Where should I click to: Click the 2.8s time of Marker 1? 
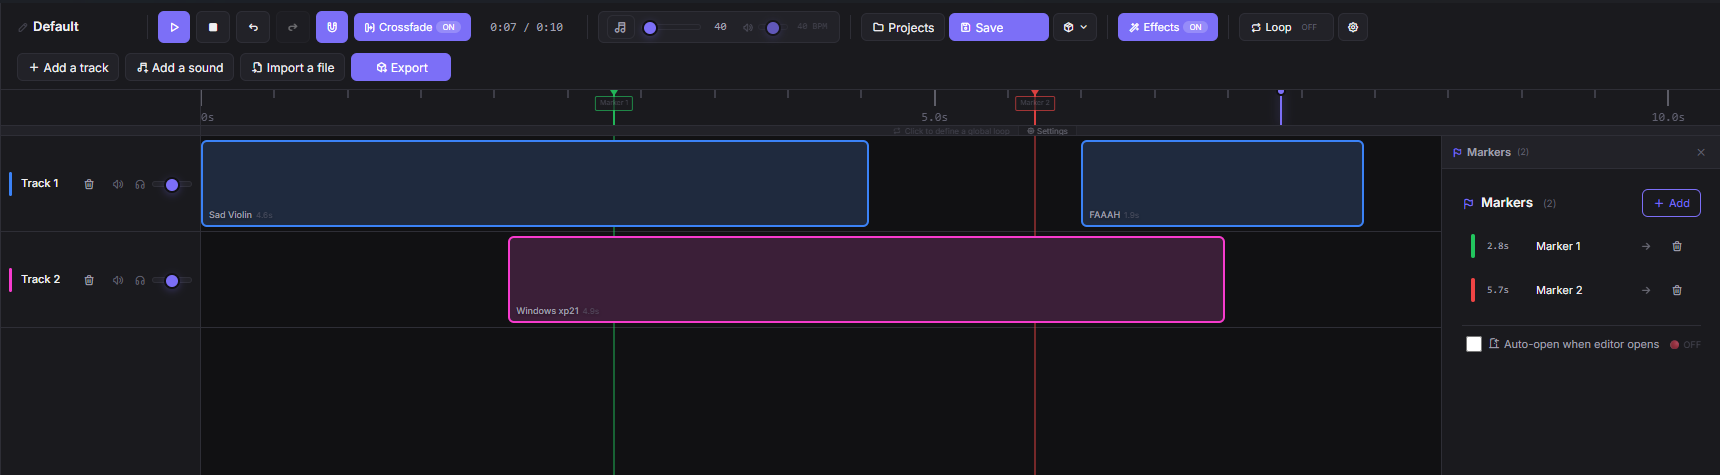point(1498,246)
